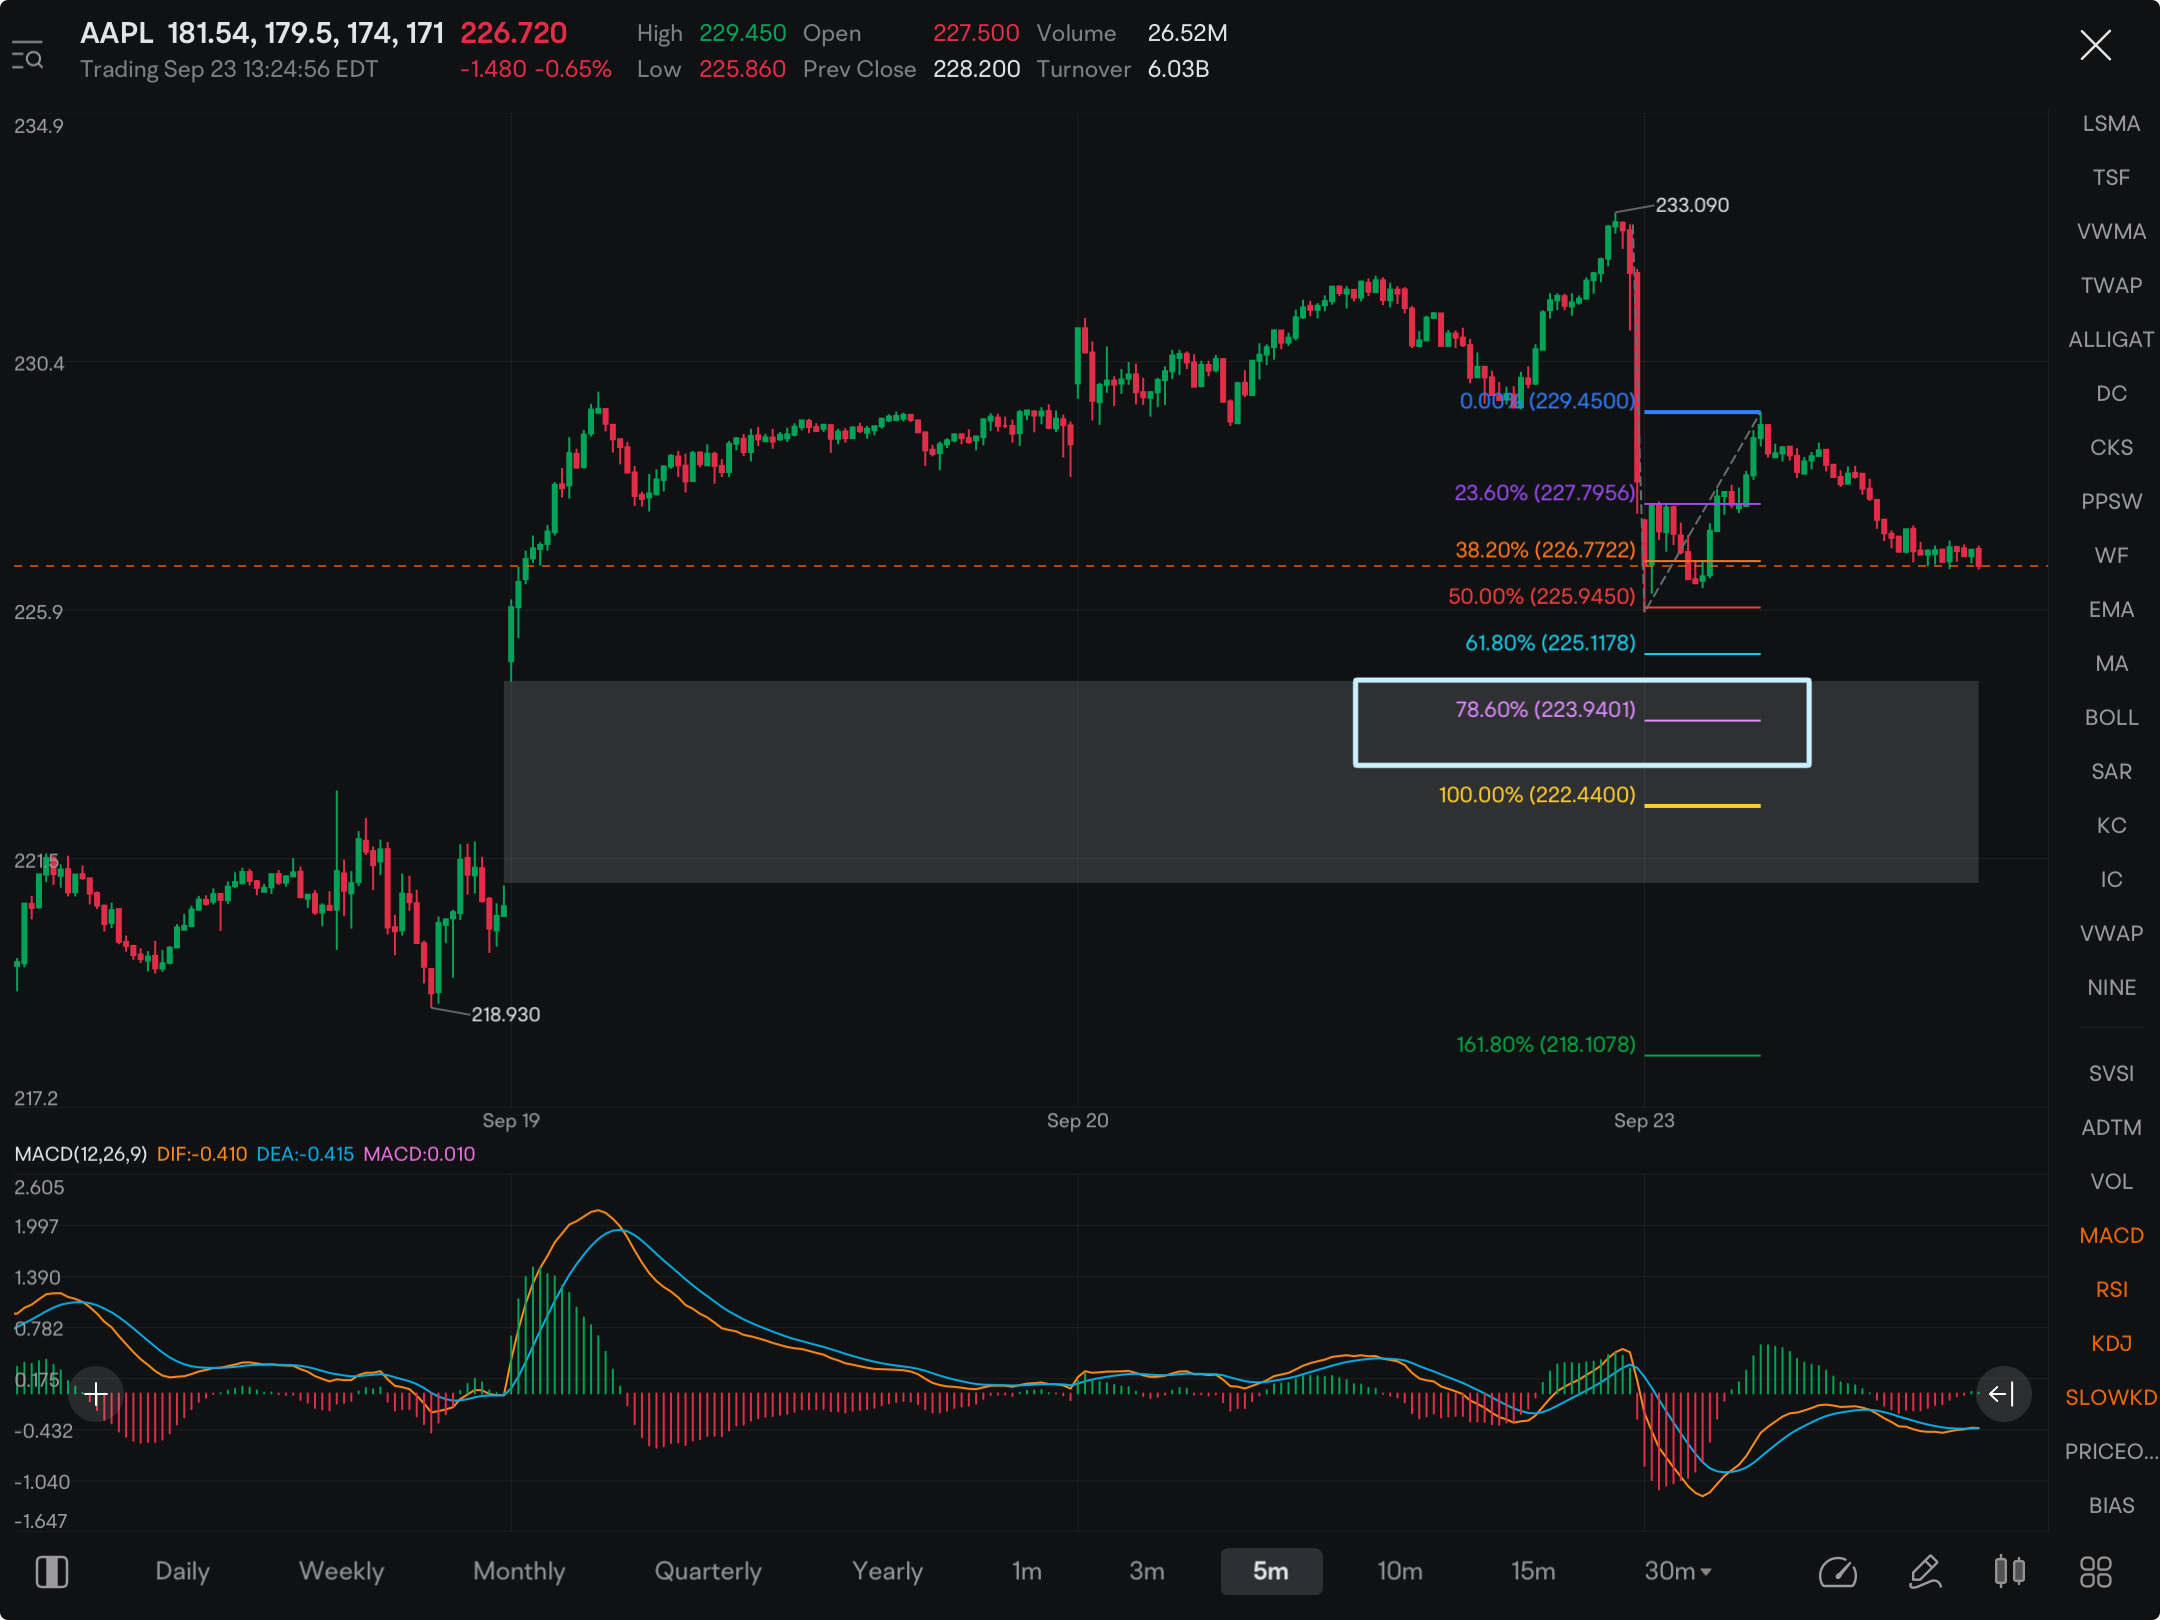The width and height of the screenshot is (2160, 1620).
Task: Select the 15m interval
Action: click(x=1533, y=1571)
